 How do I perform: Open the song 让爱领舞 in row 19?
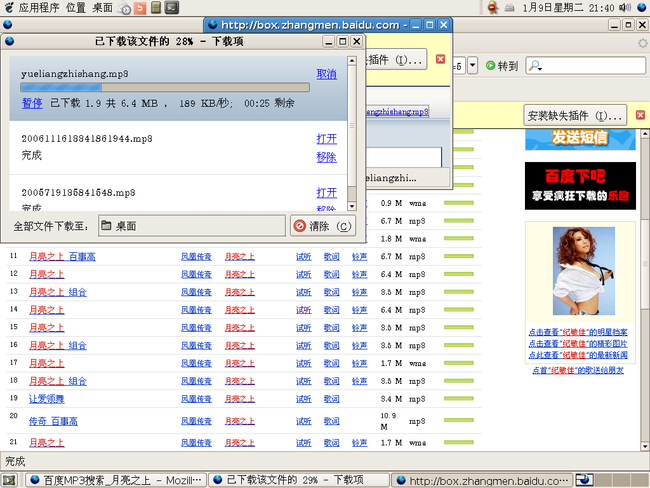click(x=46, y=399)
